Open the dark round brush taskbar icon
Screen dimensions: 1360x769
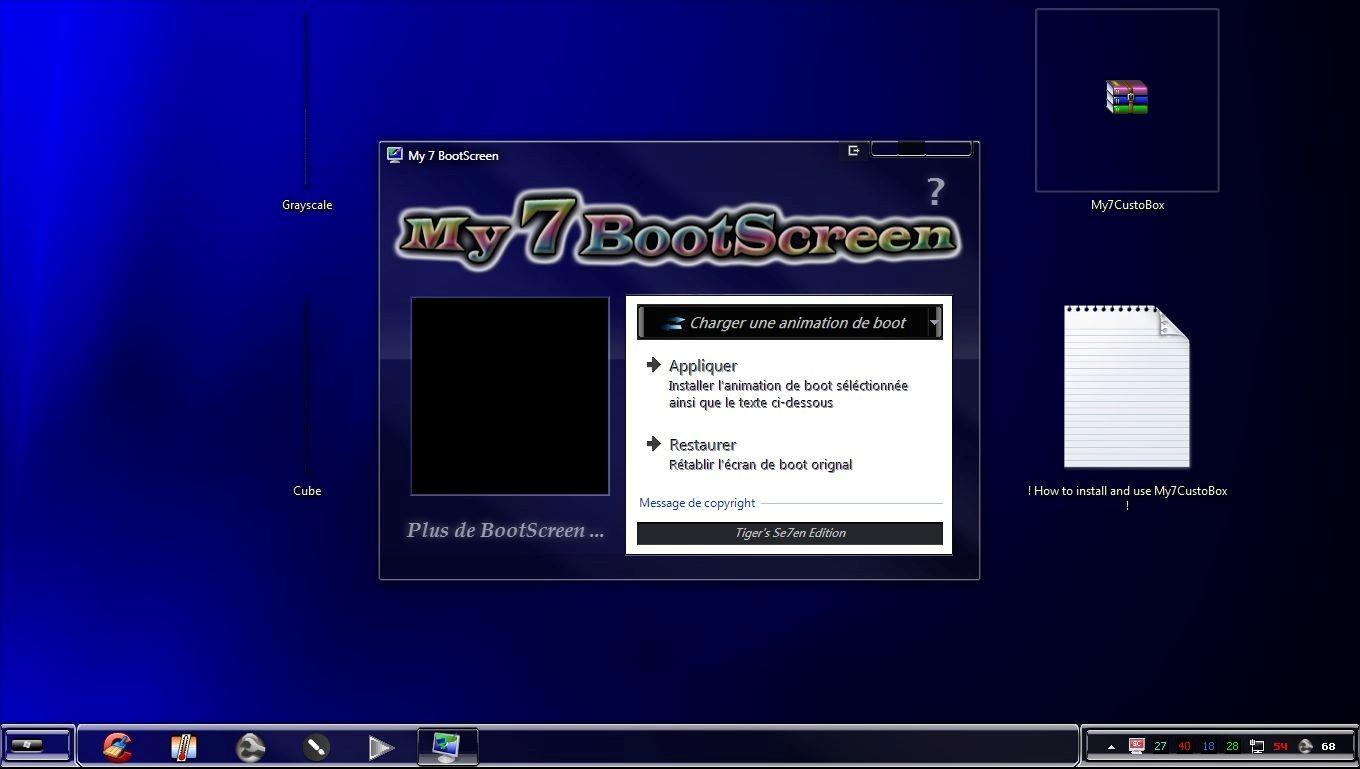[x=316, y=747]
